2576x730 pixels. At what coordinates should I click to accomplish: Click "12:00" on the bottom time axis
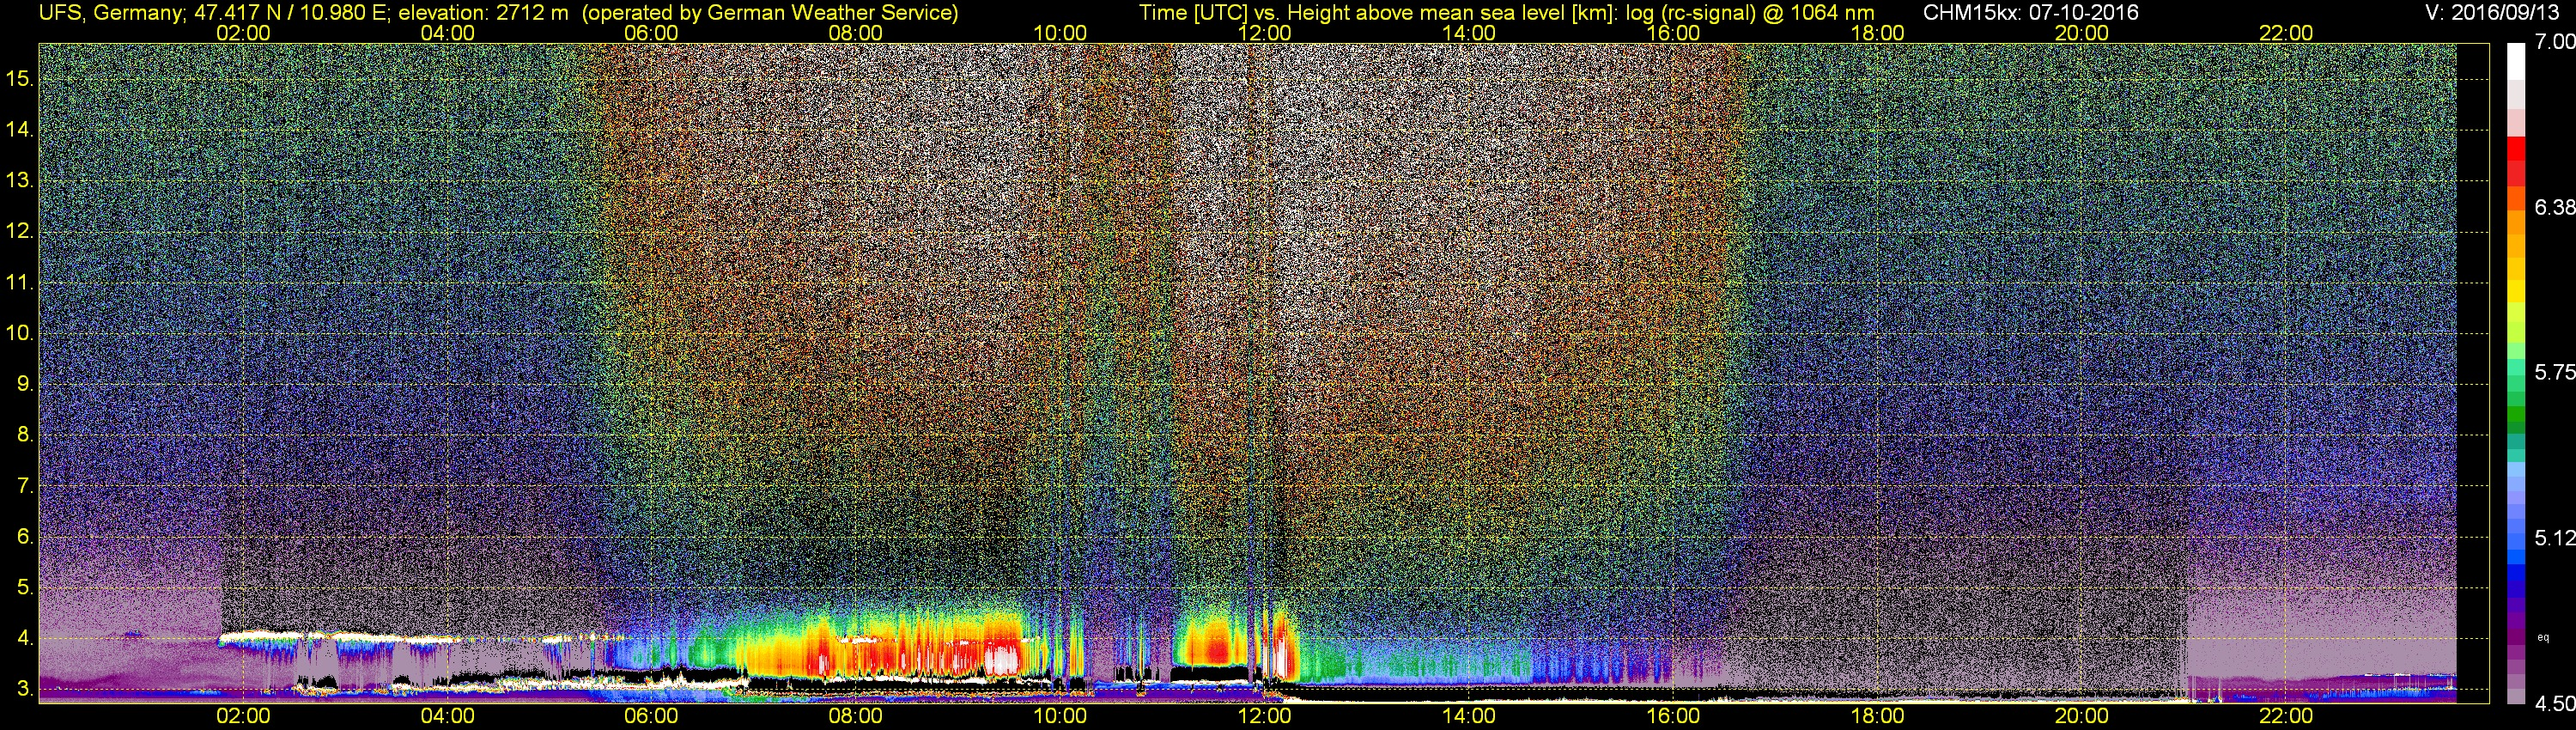[x=1264, y=716]
